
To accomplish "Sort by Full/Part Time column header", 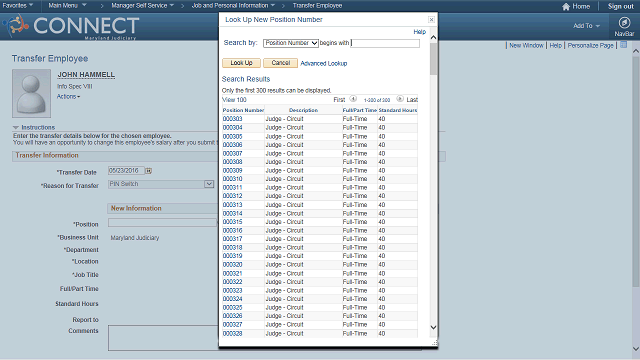I will point(360,110).
